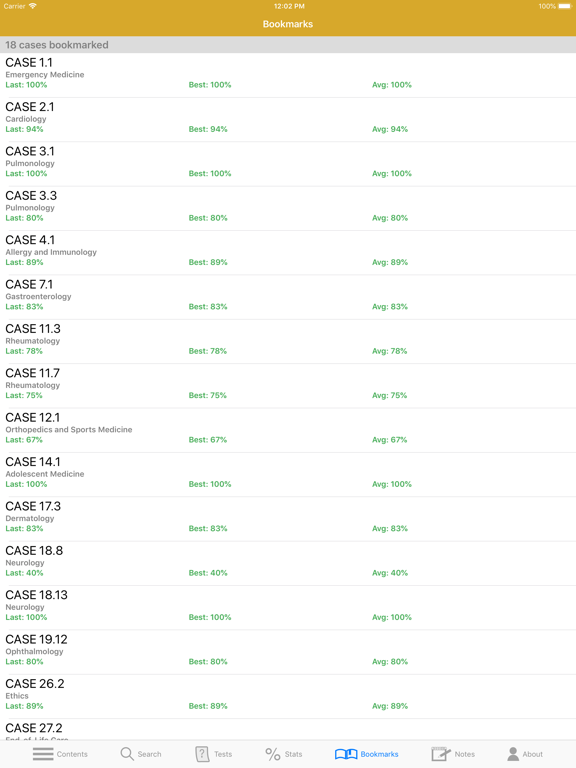
Task: Open the About person icon
Action: (513, 754)
